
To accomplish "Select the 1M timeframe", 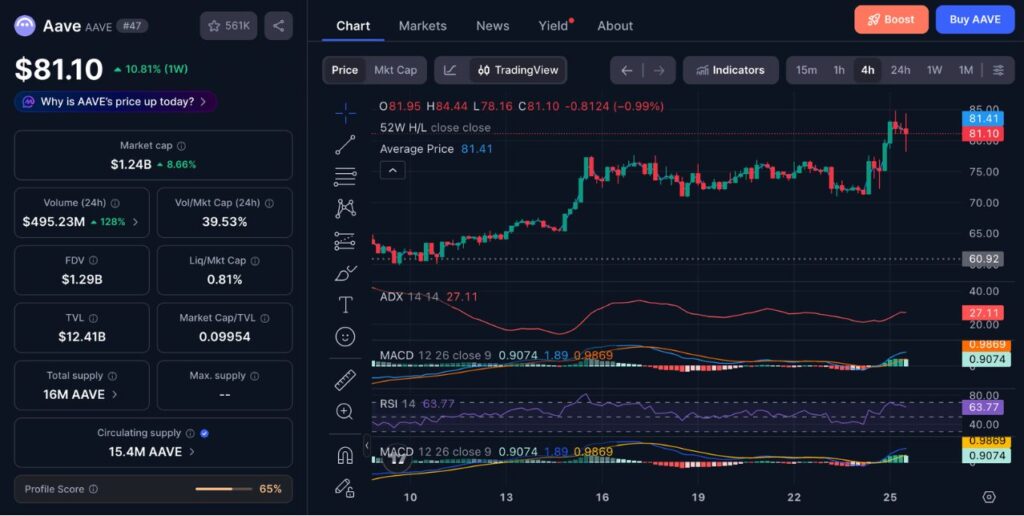I will tap(966, 70).
